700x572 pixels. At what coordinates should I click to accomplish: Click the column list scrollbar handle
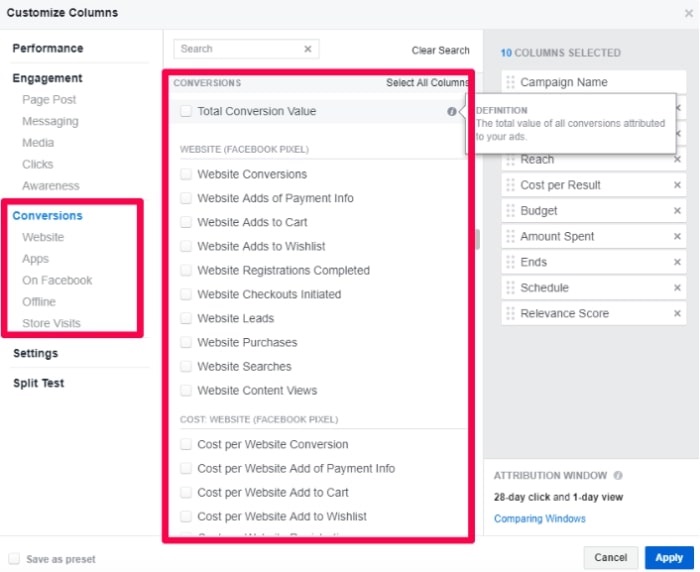478,239
